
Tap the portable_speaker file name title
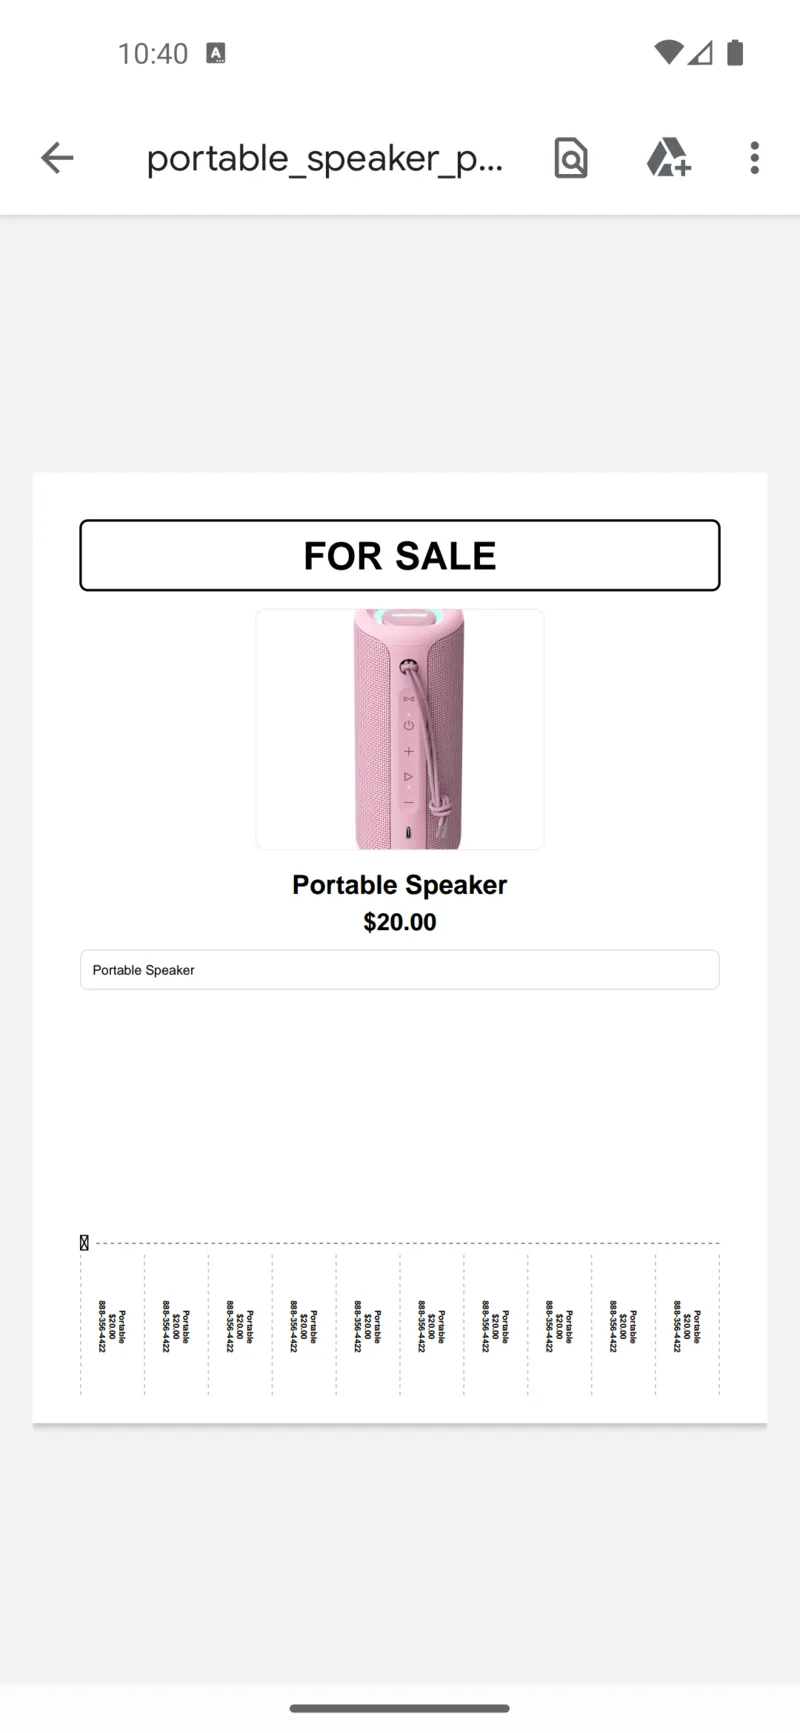tap(325, 158)
